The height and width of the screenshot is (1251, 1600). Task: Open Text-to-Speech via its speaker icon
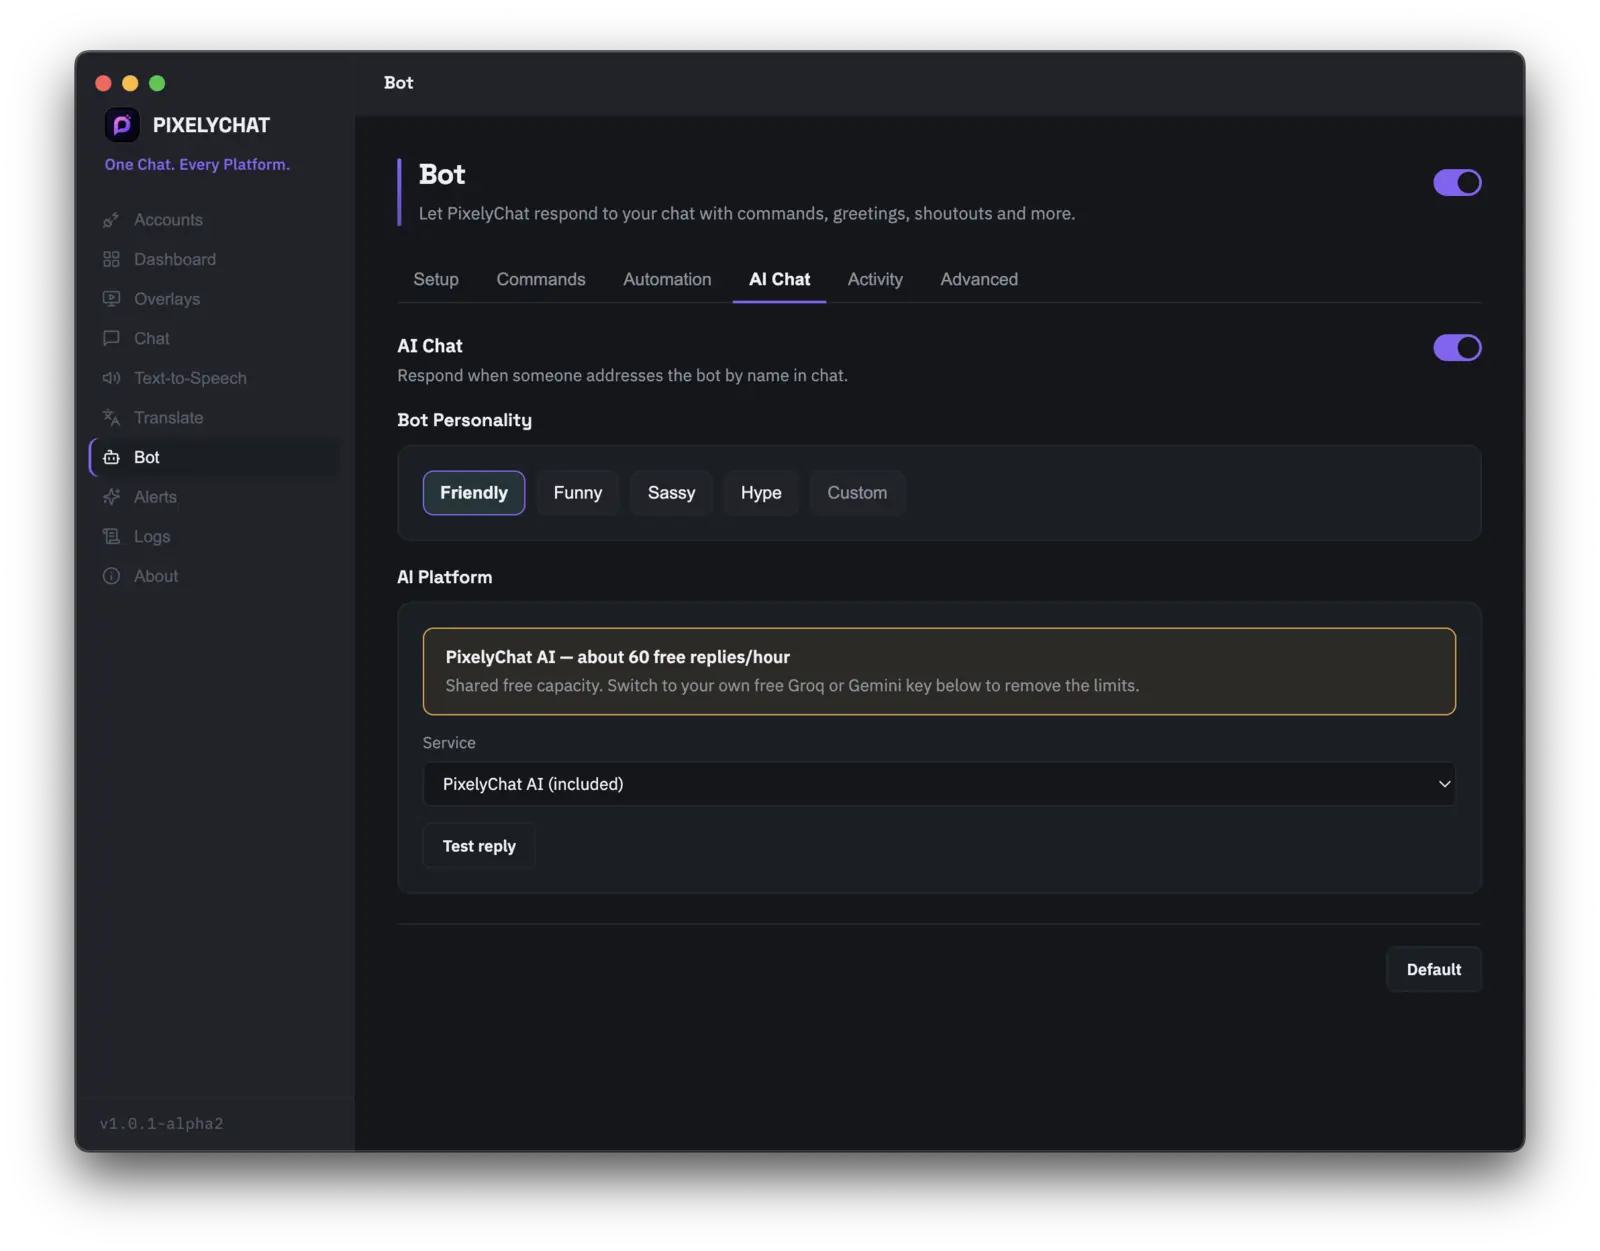click(x=111, y=378)
